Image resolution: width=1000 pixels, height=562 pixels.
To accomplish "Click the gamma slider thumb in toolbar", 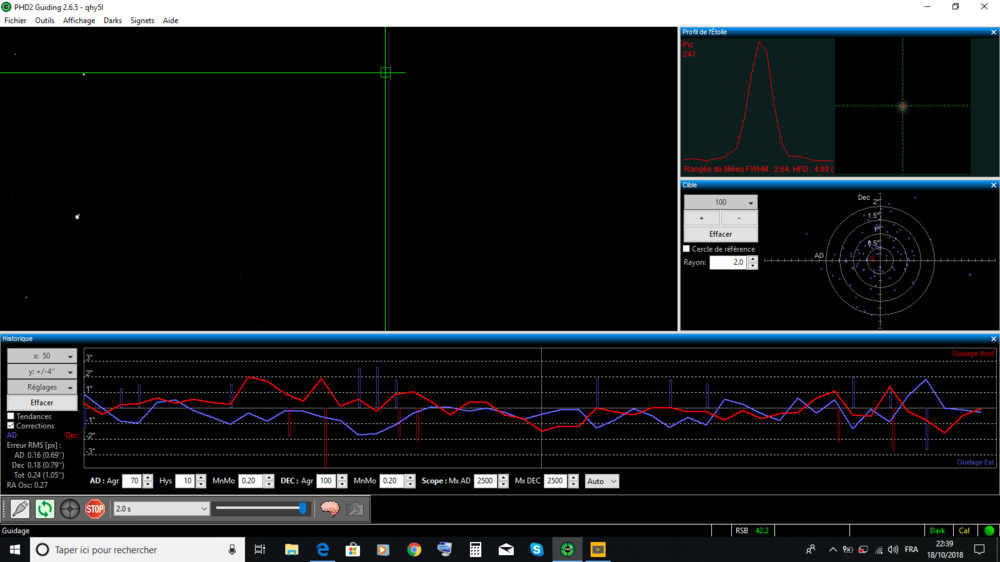I will click(x=303, y=508).
